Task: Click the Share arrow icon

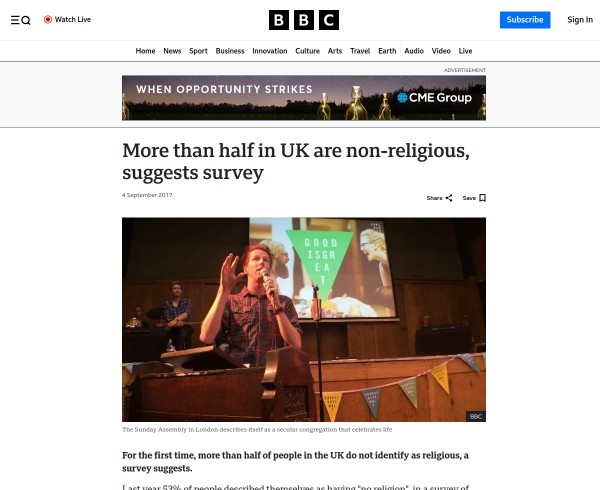Action: tap(449, 198)
